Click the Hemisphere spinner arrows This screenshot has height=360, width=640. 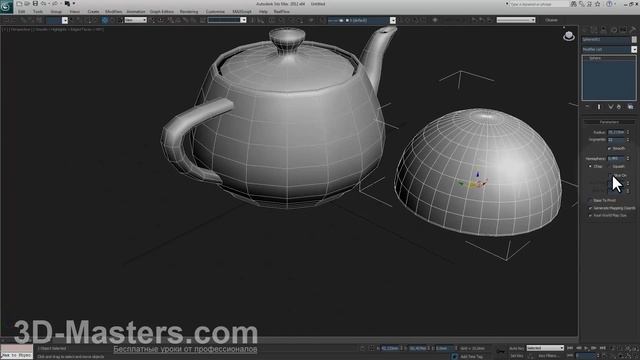tap(628, 158)
